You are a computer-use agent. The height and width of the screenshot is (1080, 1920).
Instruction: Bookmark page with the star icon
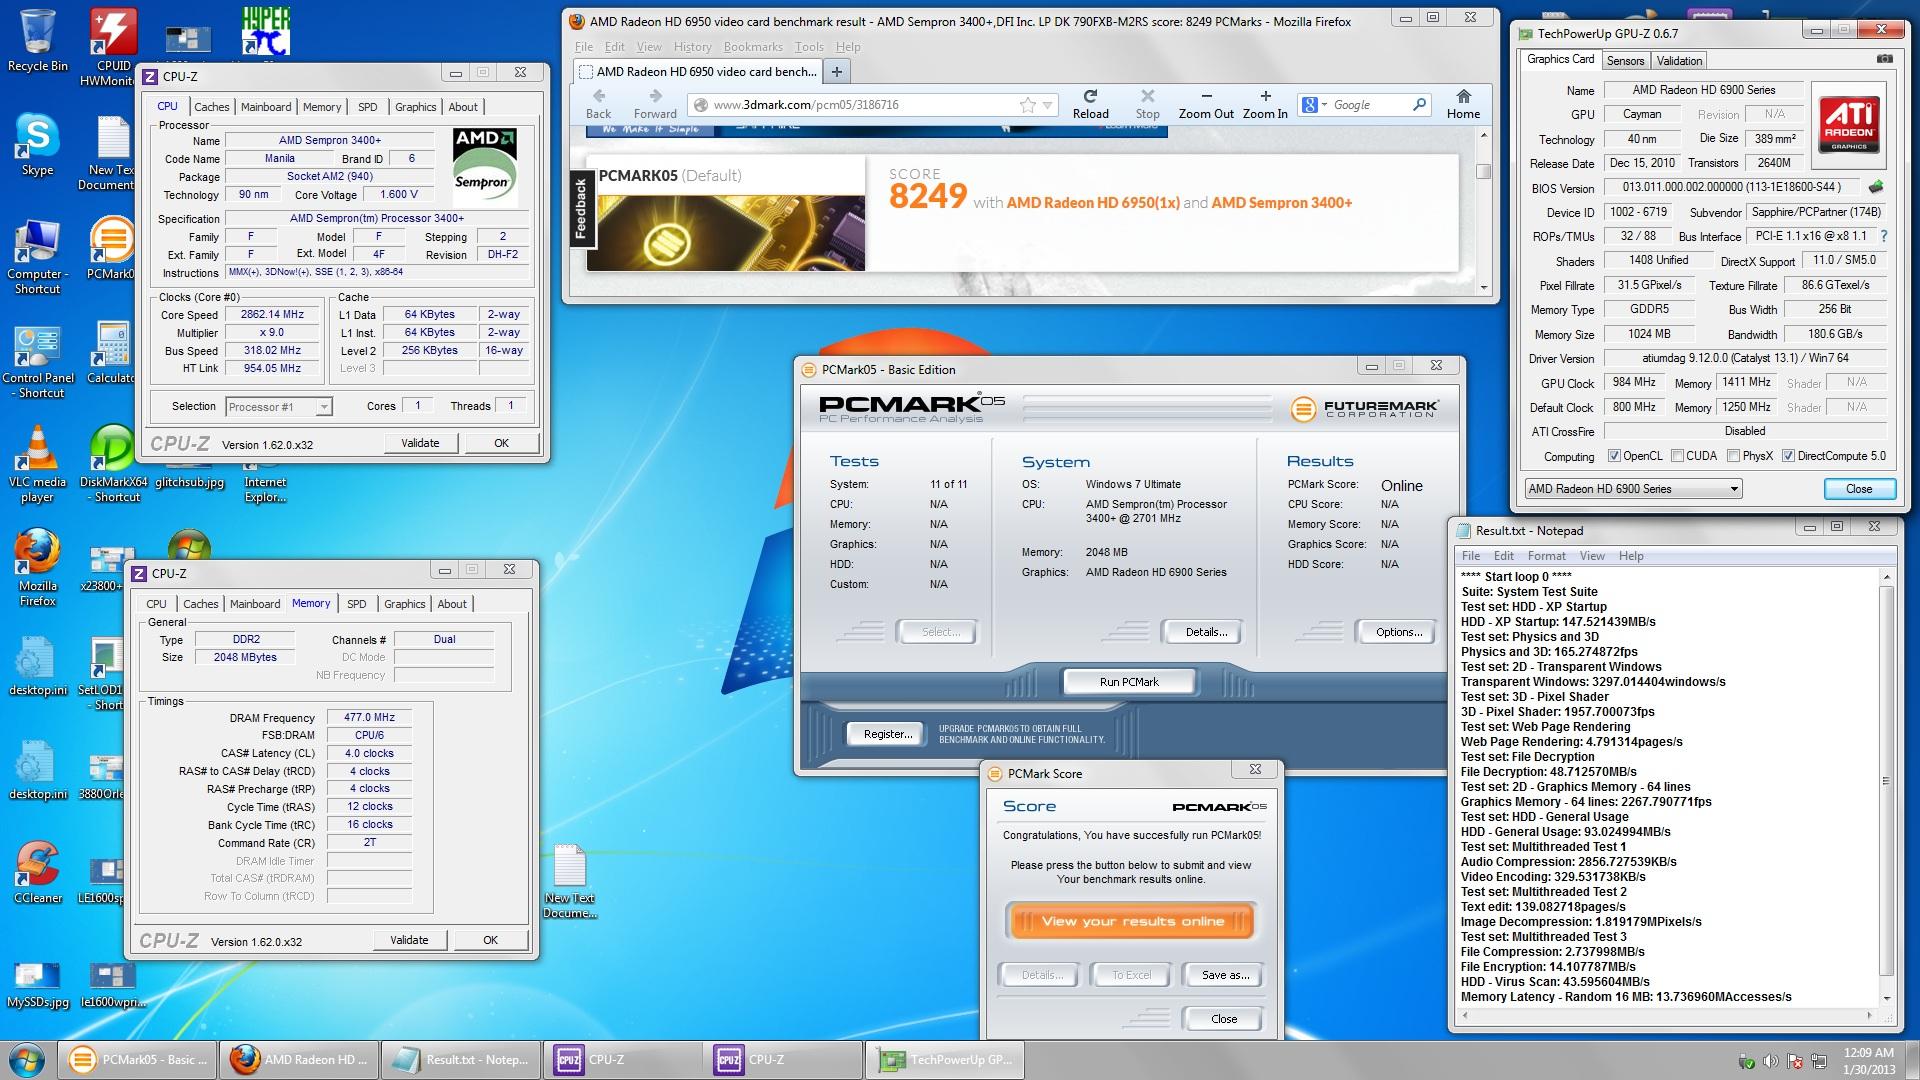(1027, 105)
